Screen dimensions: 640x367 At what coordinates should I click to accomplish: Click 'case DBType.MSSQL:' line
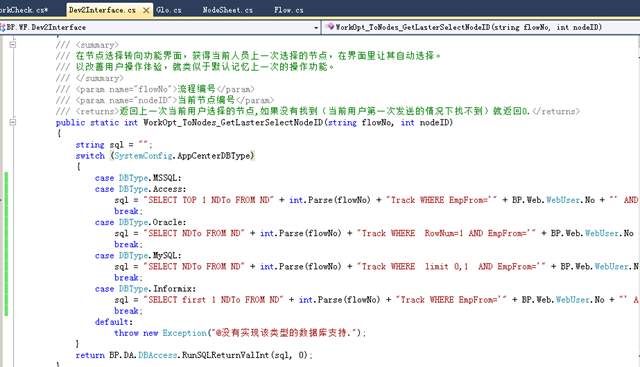point(138,178)
